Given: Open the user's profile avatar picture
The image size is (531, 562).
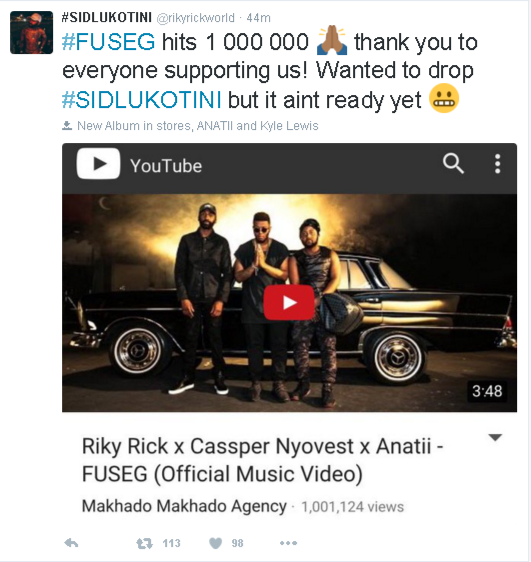Looking at the screenshot, I should tap(32, 33).
